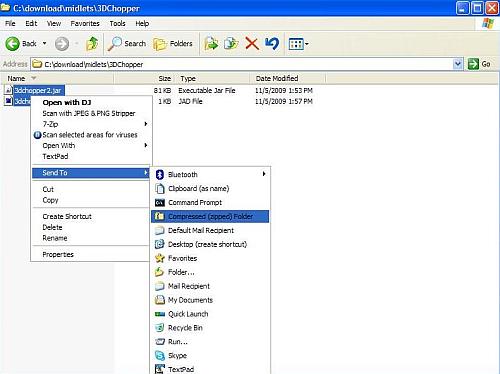Choose Command Prompt in Send To

coord(210,202)
